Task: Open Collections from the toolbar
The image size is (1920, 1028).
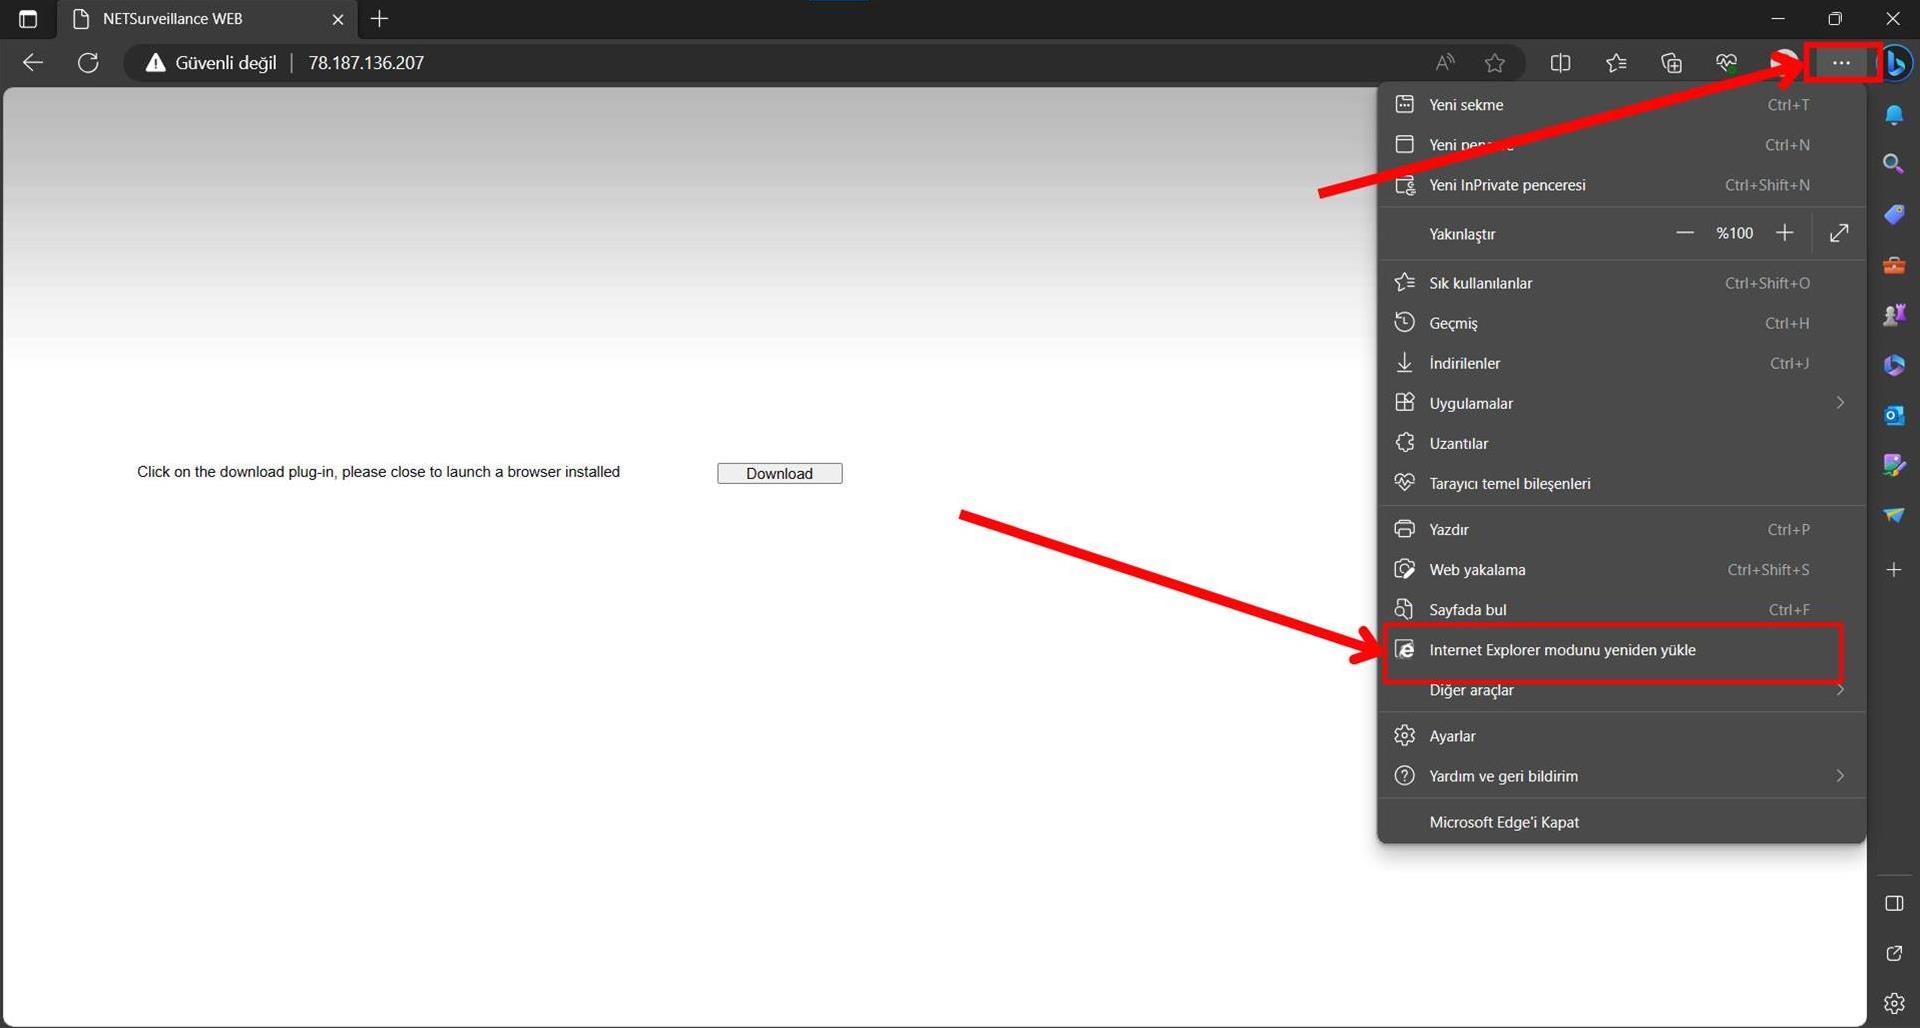Action: pos(1671,63)
